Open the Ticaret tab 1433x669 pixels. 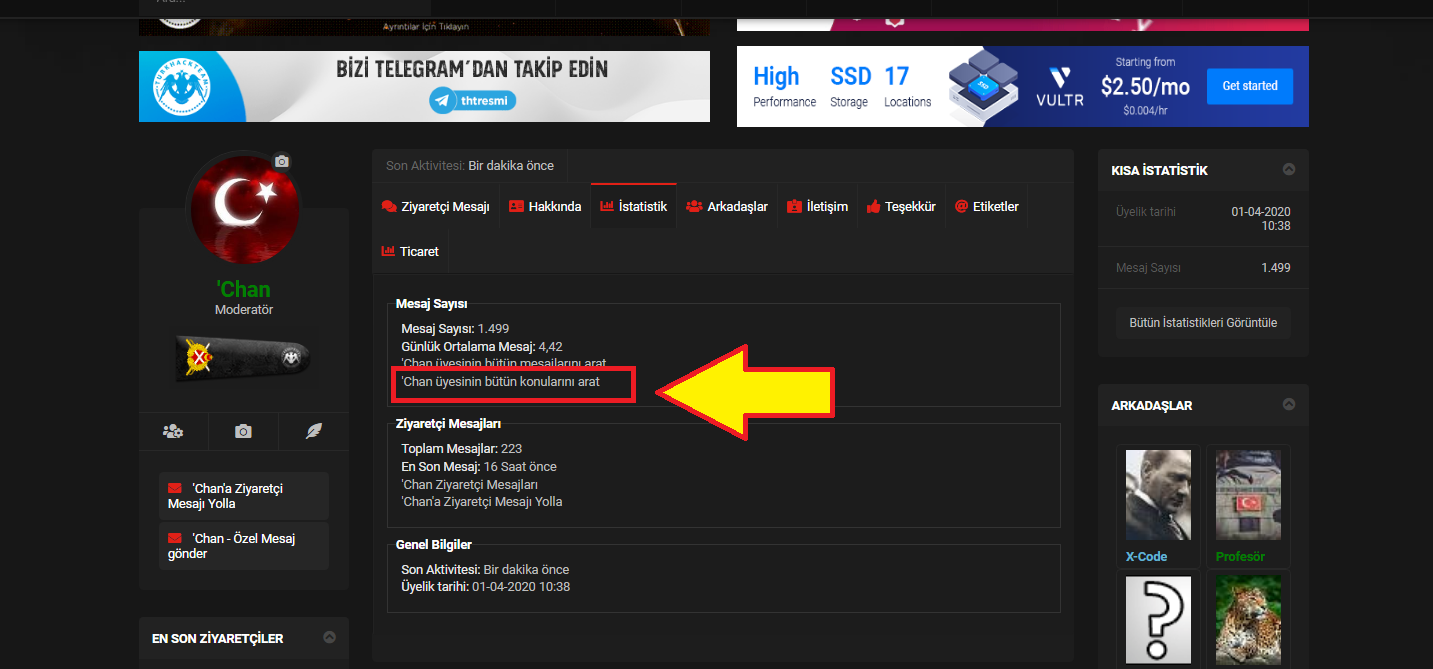point(410,251)
